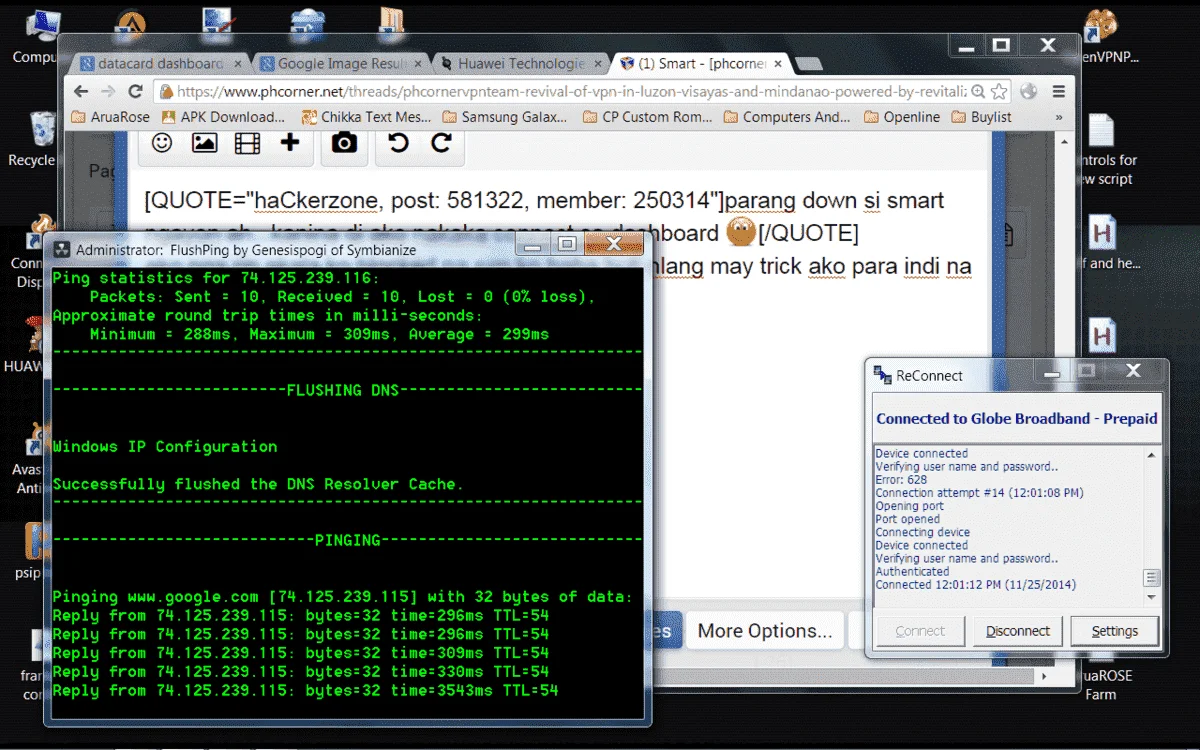Open the Chikka Text Mes bookmark
This screenshot has width=1200, height=750.
click(366, 117)
